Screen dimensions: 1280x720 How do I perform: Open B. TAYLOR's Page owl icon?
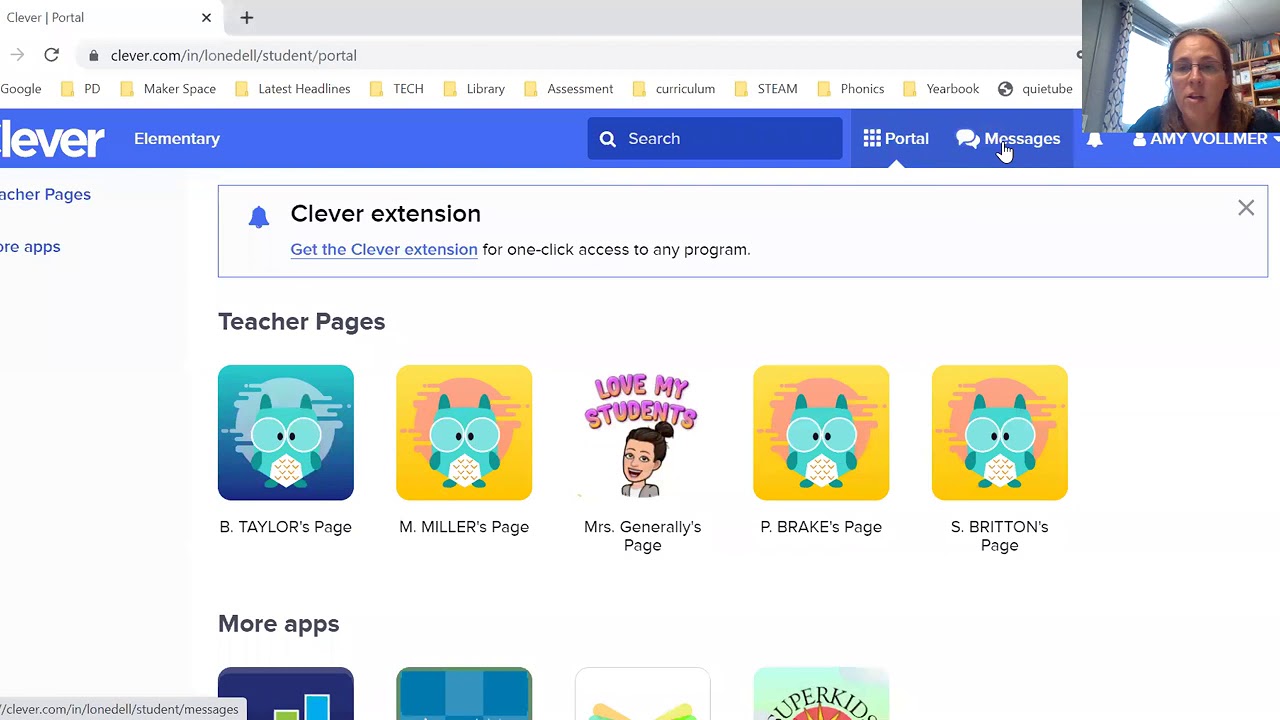(x=286, y=433)
